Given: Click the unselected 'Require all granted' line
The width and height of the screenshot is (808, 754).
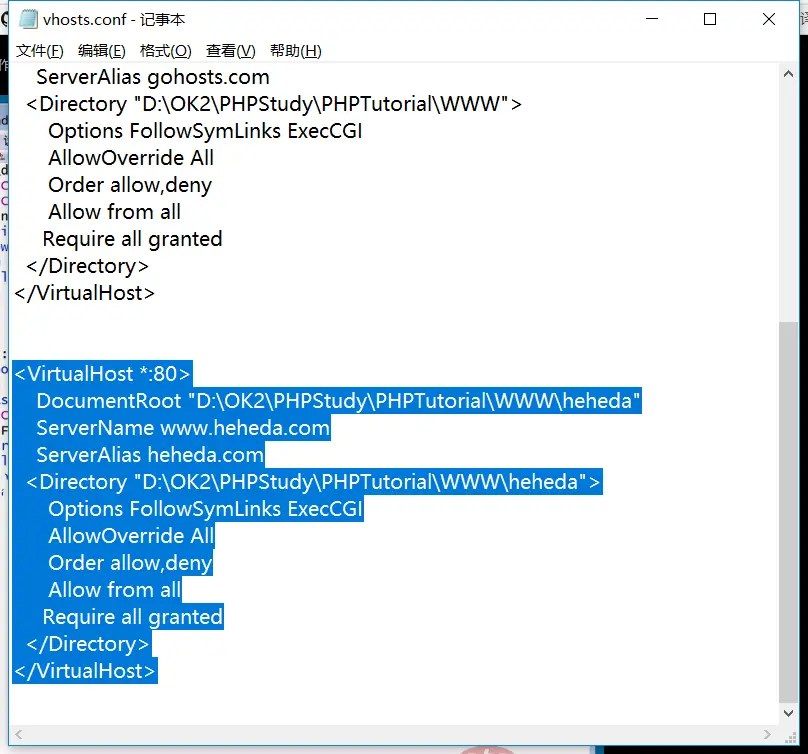Looking at the screenshot, I should [x=132, y=239].
